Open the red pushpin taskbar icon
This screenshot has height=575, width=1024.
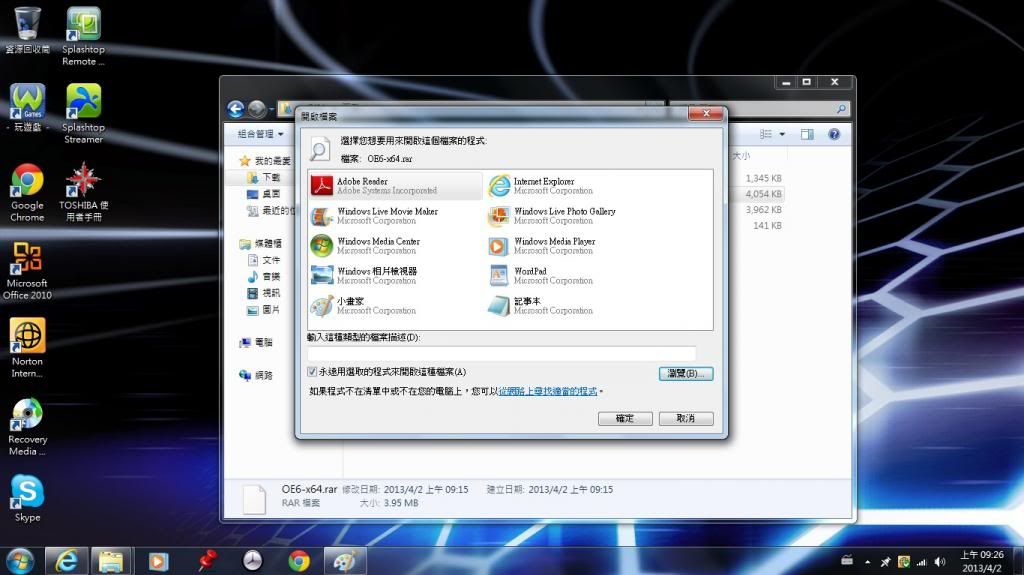[206, 561]
